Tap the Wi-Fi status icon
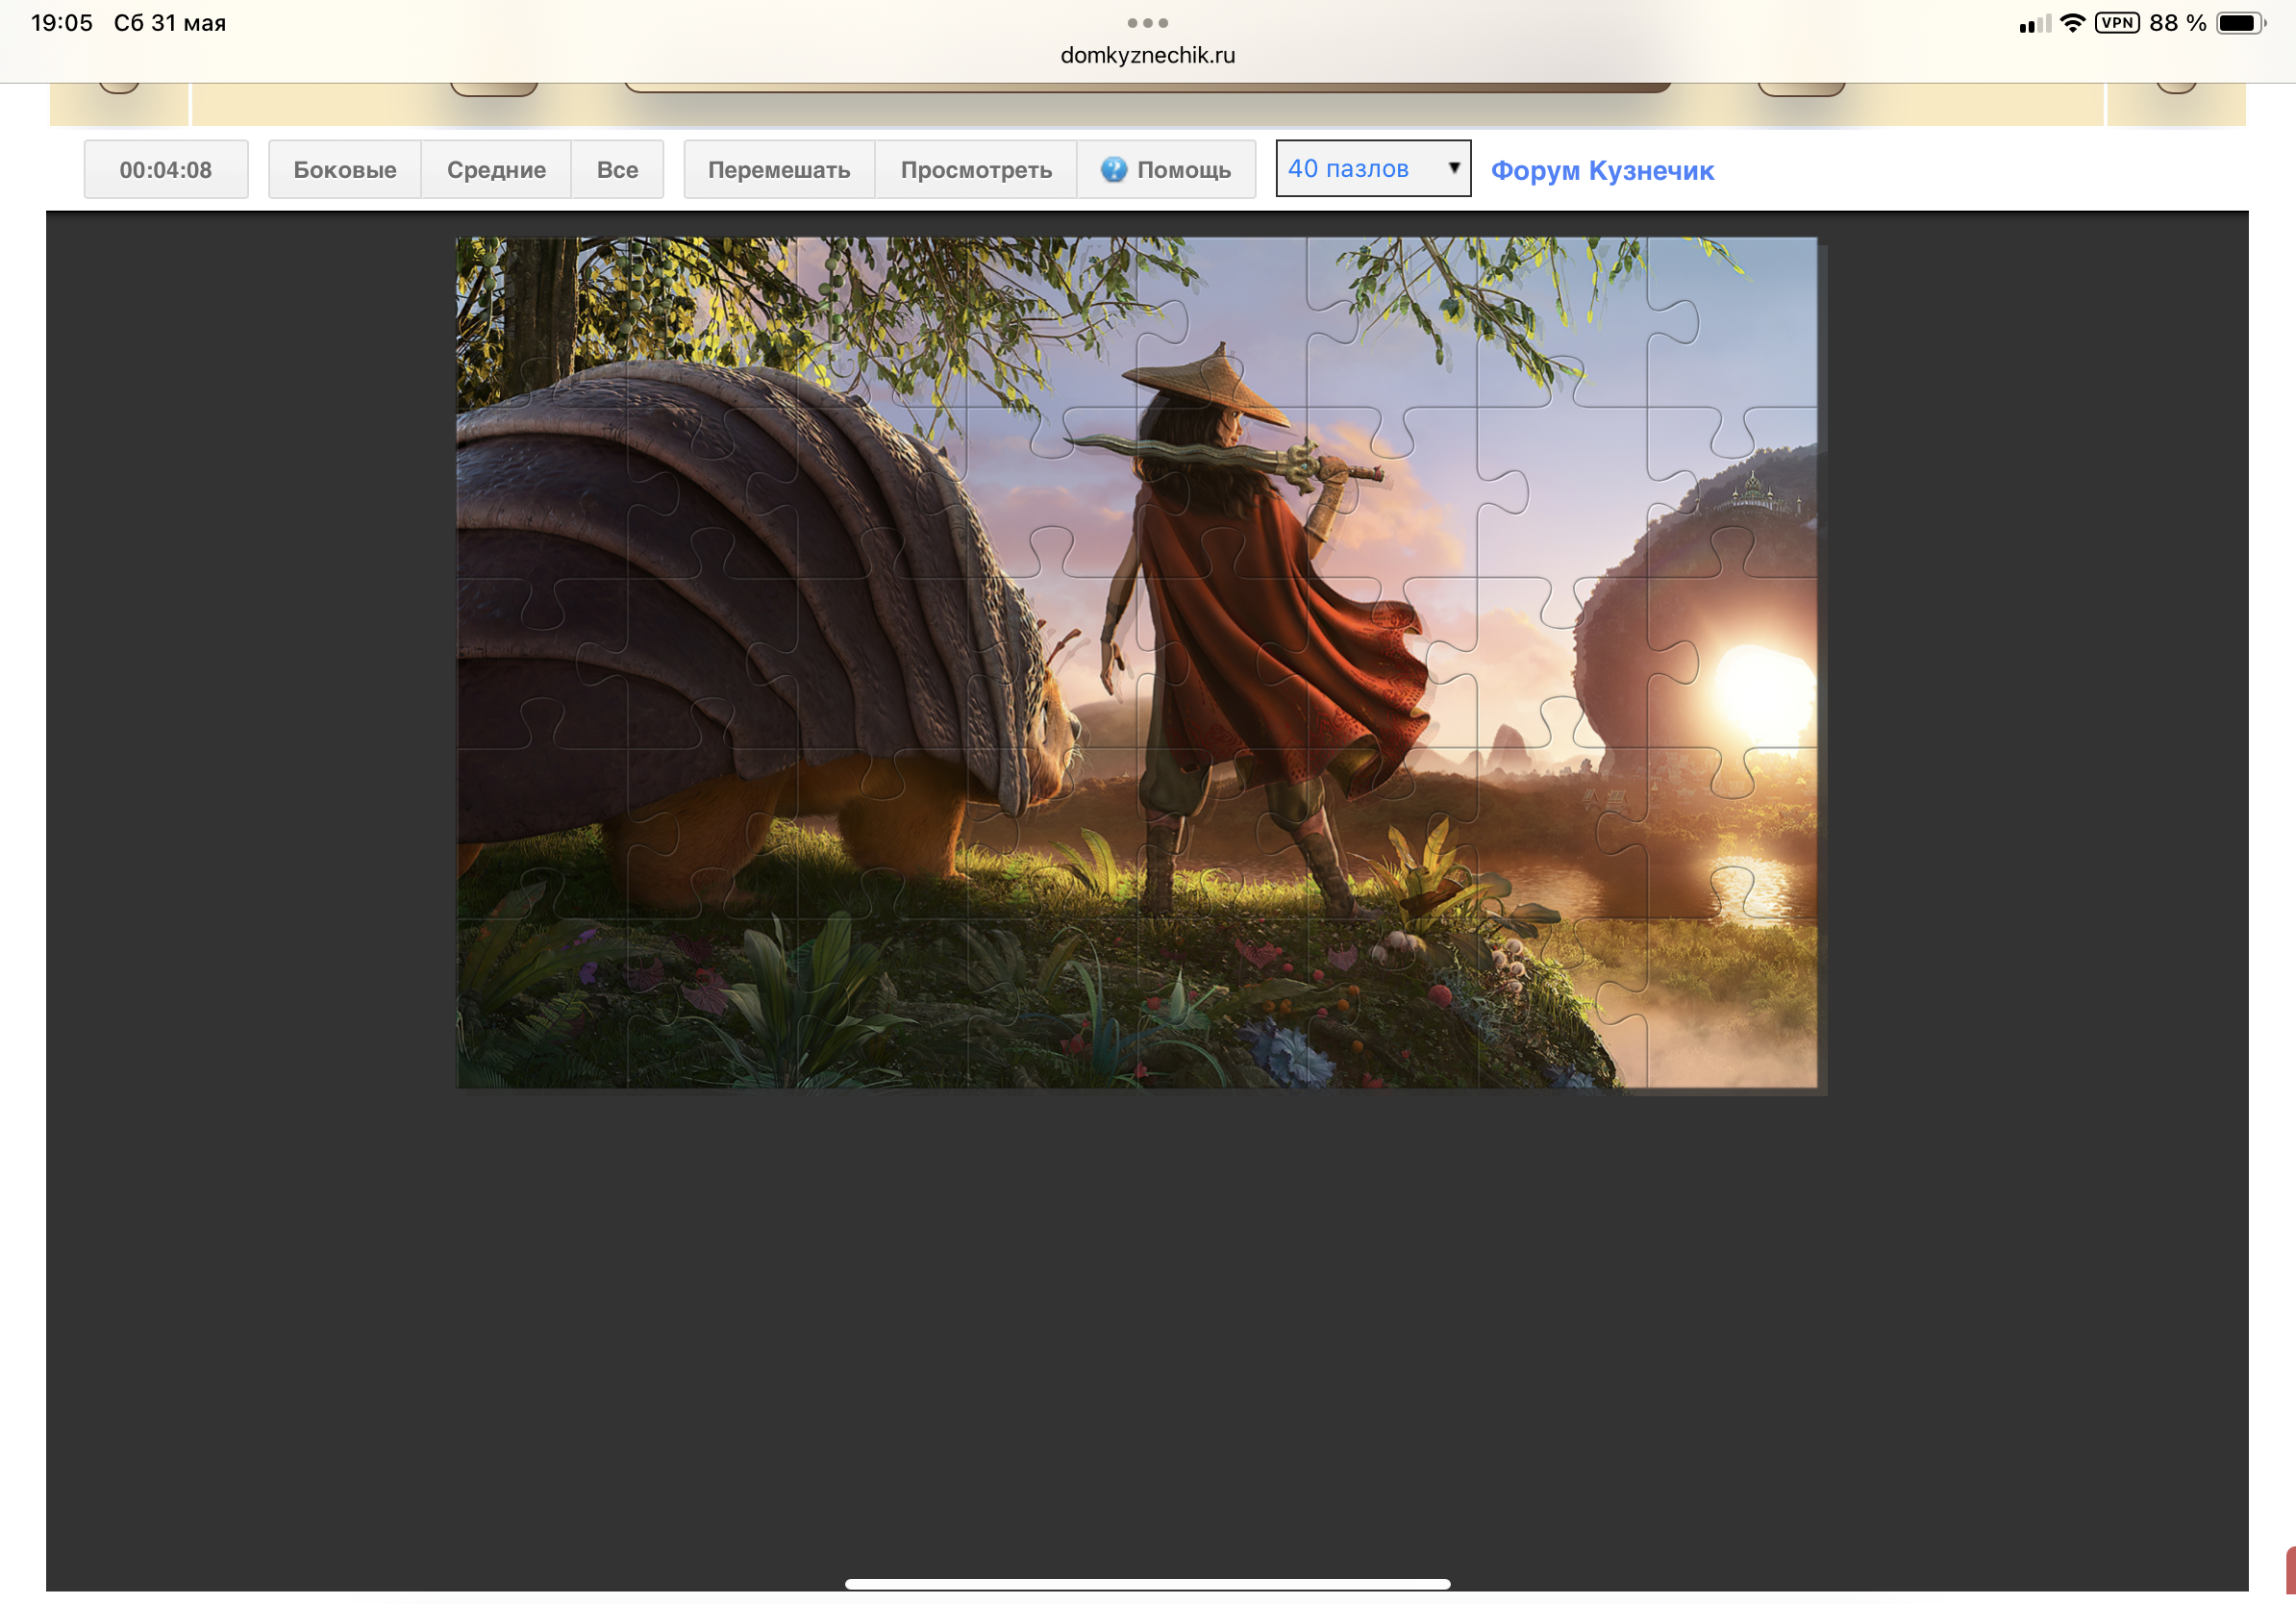The height and width of the screenshot is (1604, 2296). (2073, 23)
